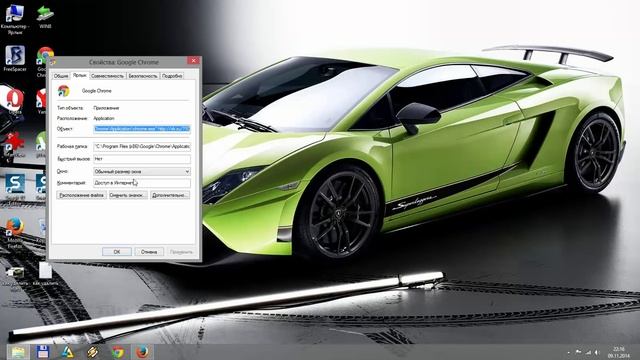The image size is (640, 360).
Task: Click the Применить button
Action: pyautogui.click(x=181, y=252)
